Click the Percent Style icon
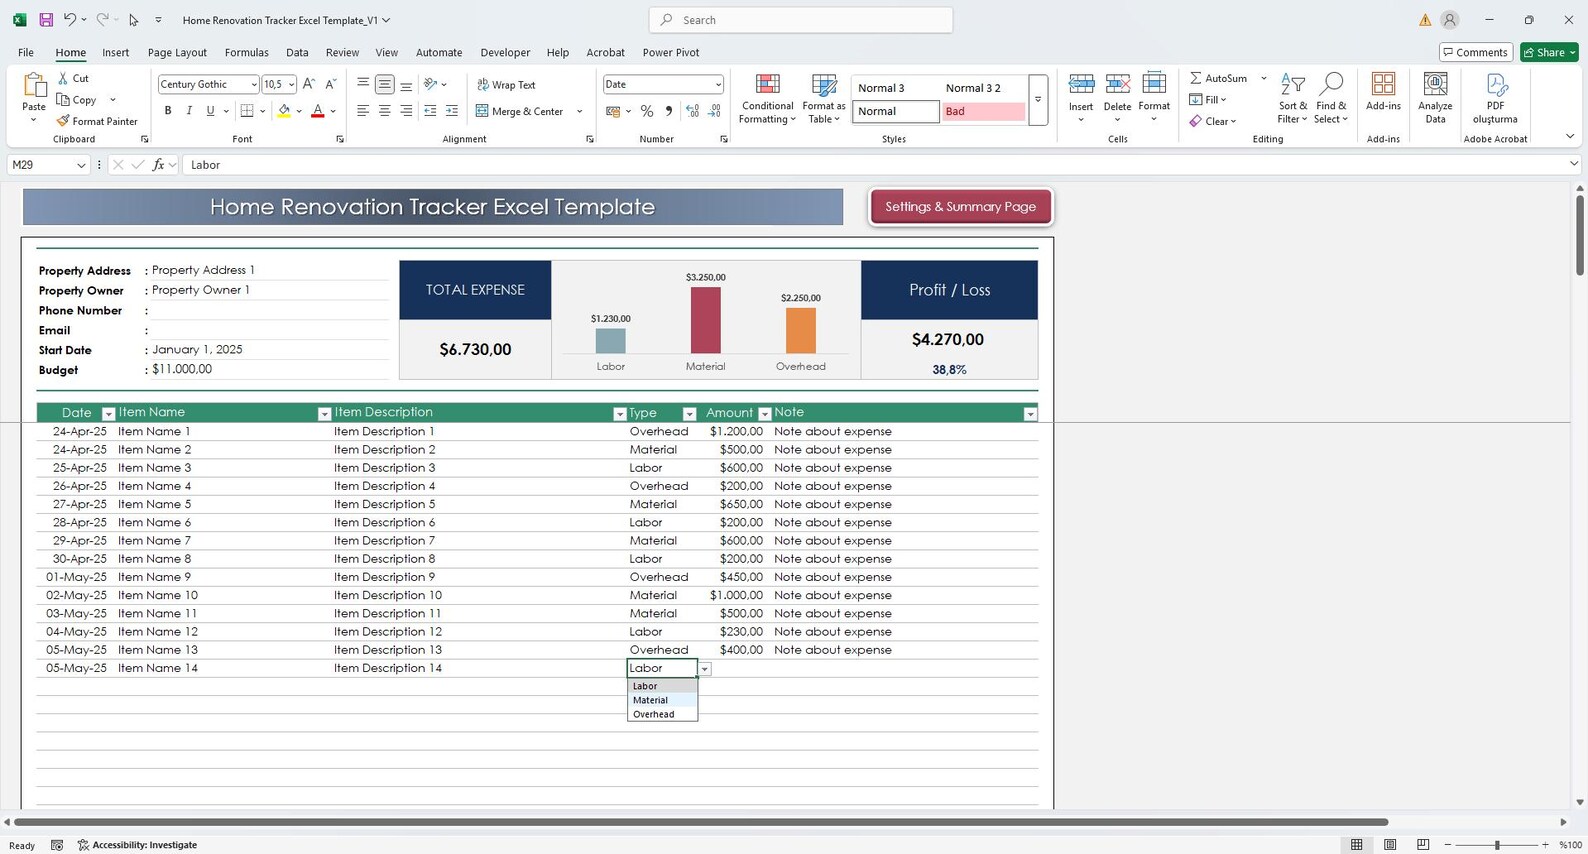 click(647, 111)
